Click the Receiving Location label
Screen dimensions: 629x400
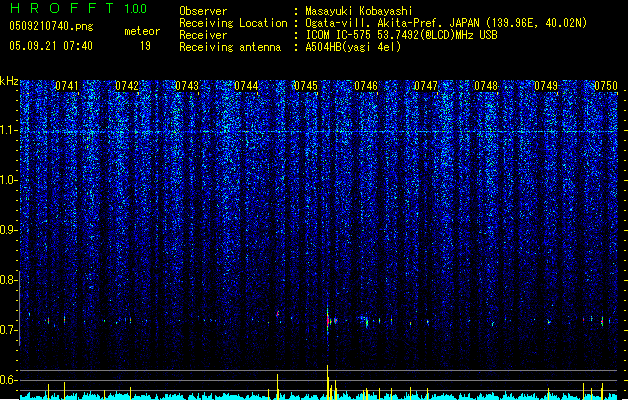coord(233,23)
